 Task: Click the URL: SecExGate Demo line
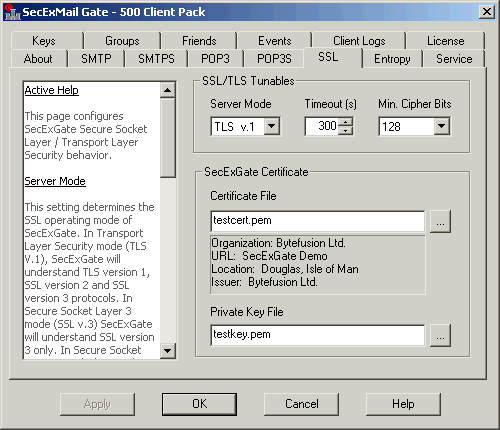pos(269,256)
